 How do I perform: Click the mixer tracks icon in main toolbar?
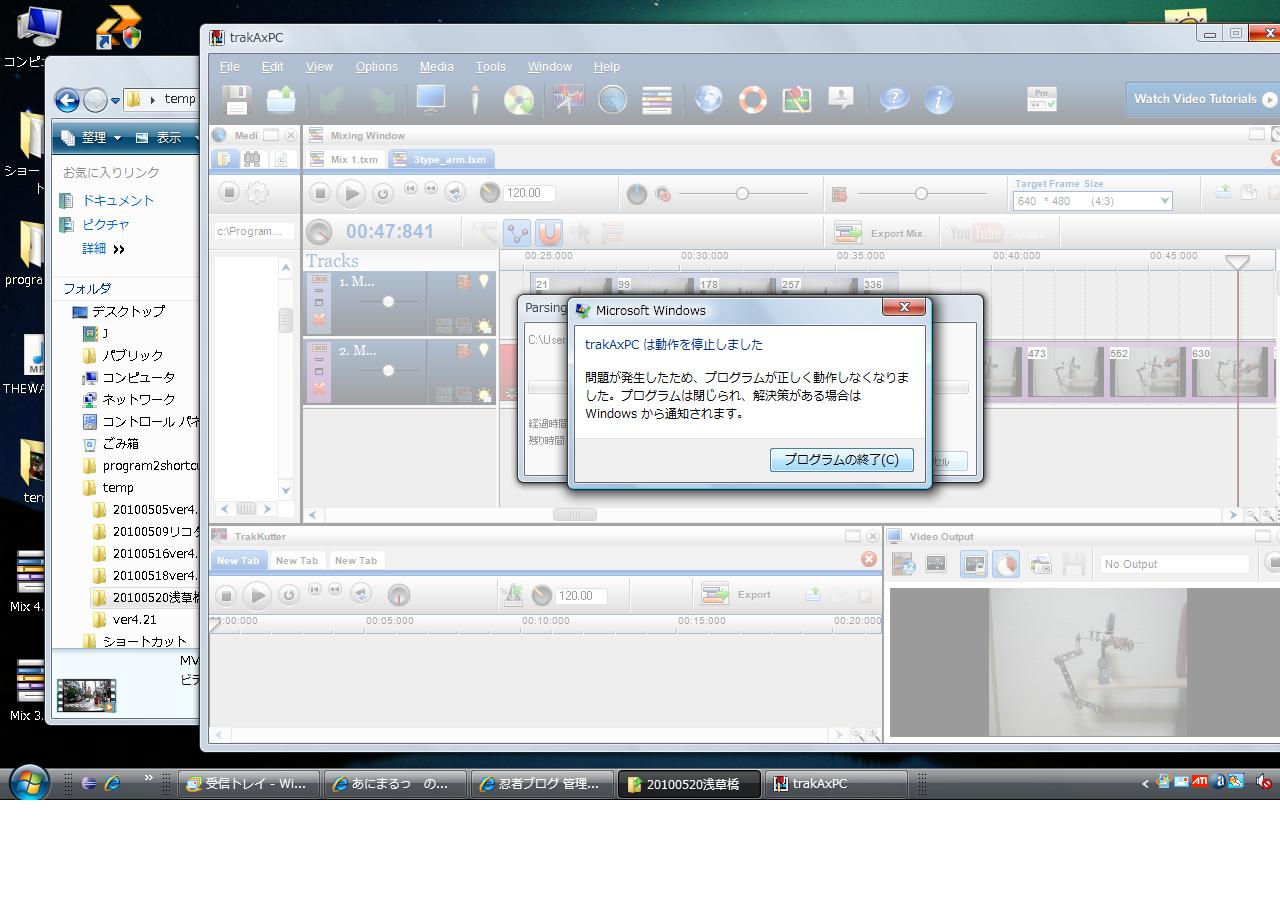(x=656, y=99)
